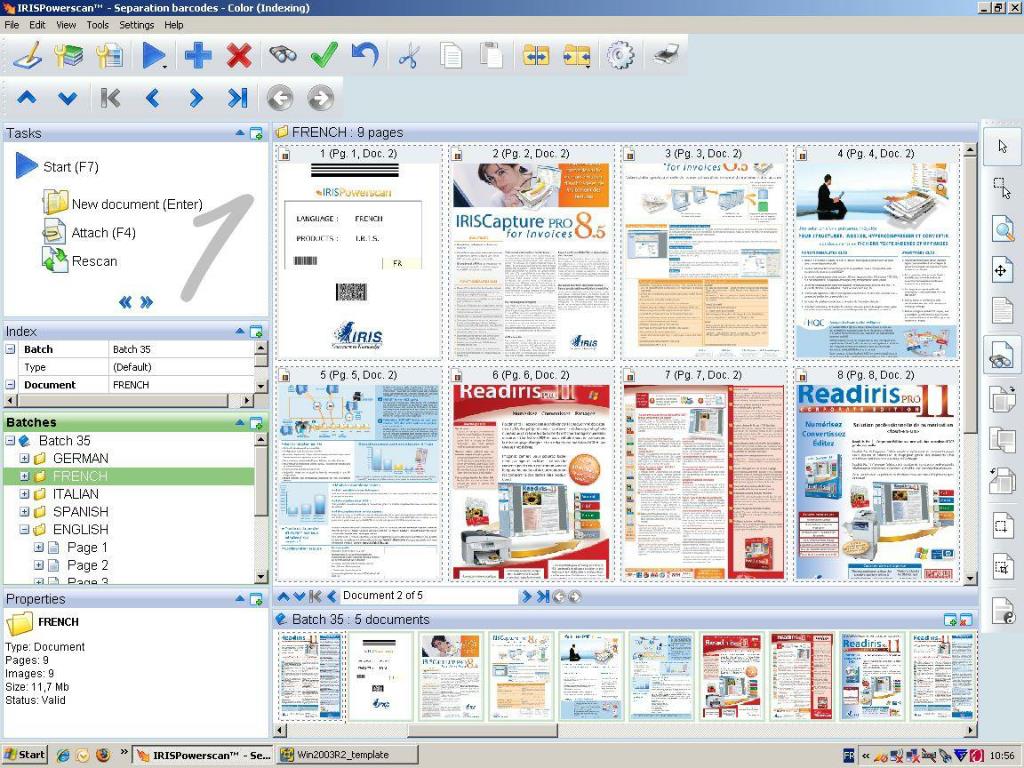
Task: Click the vertical scrollbar of the page thumbnails view
Action: 970,364
